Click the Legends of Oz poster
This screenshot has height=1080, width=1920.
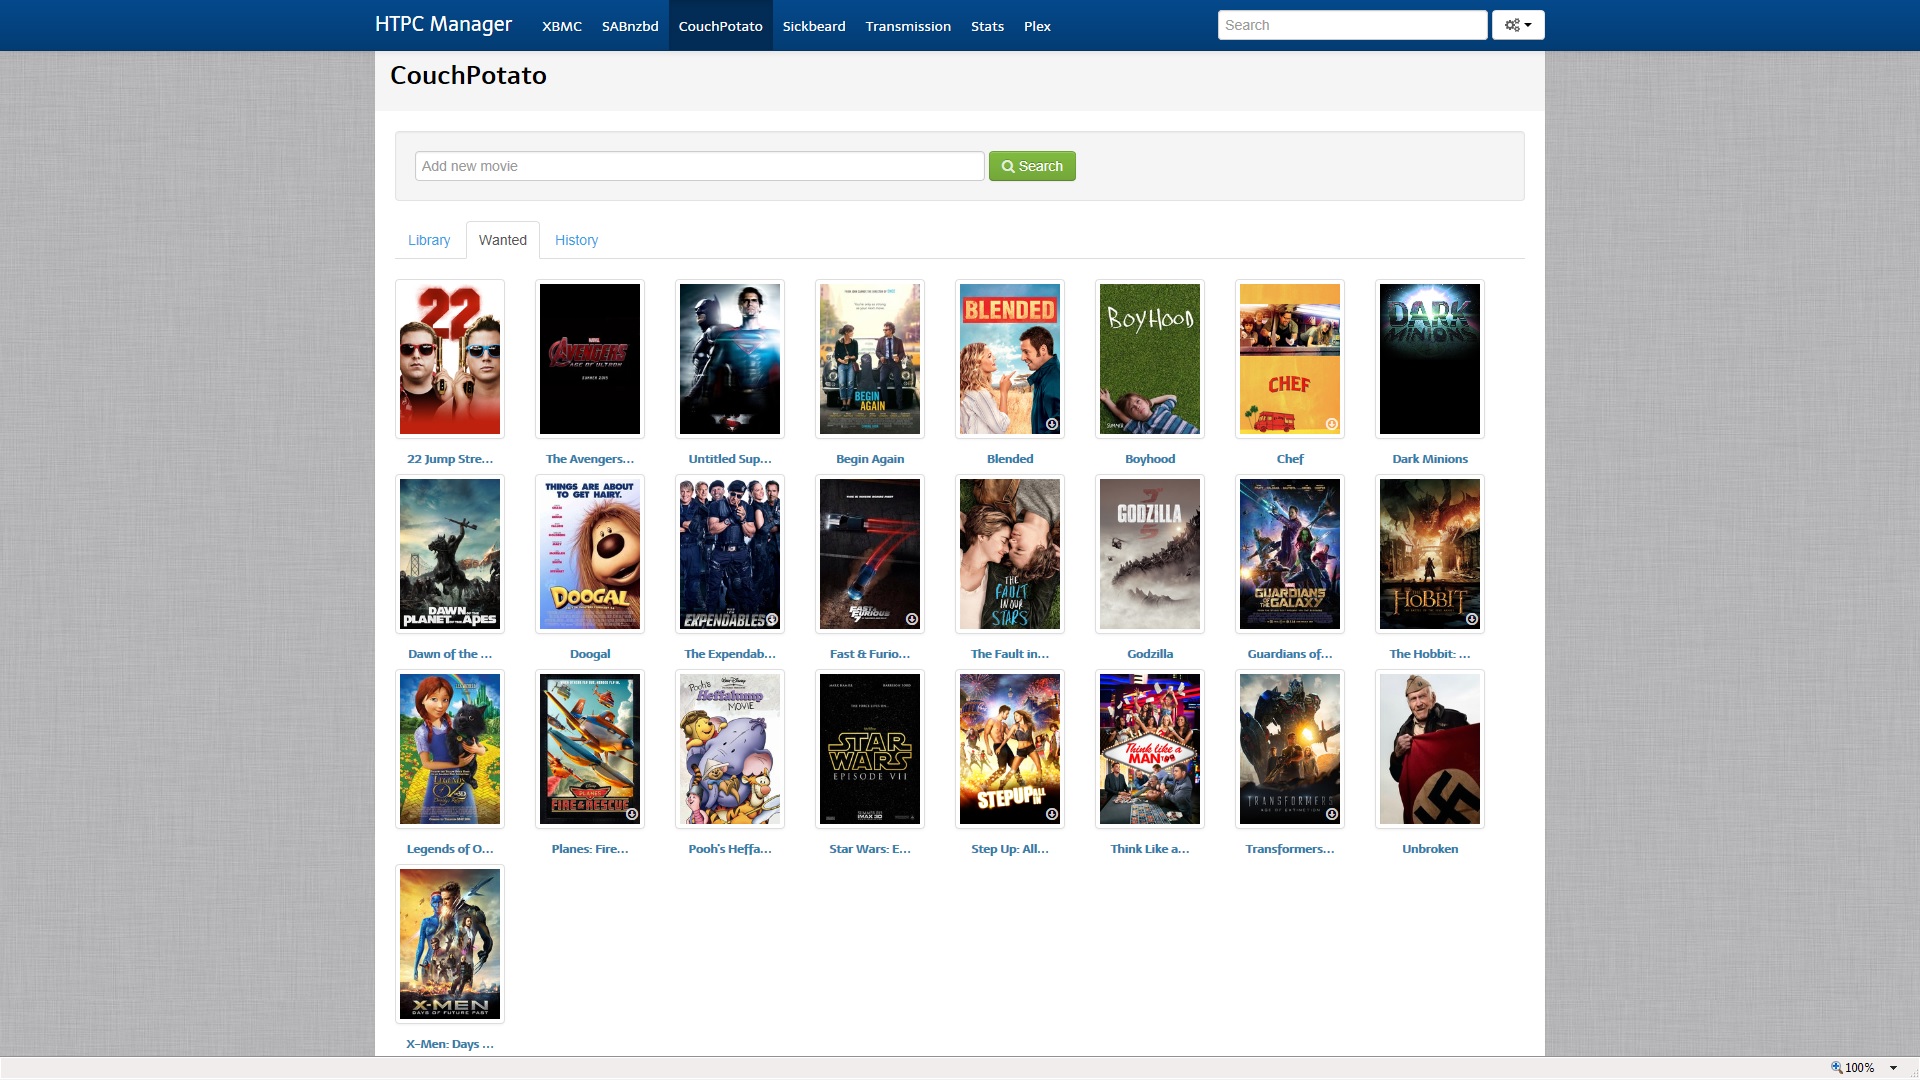[x=450, y=749]
